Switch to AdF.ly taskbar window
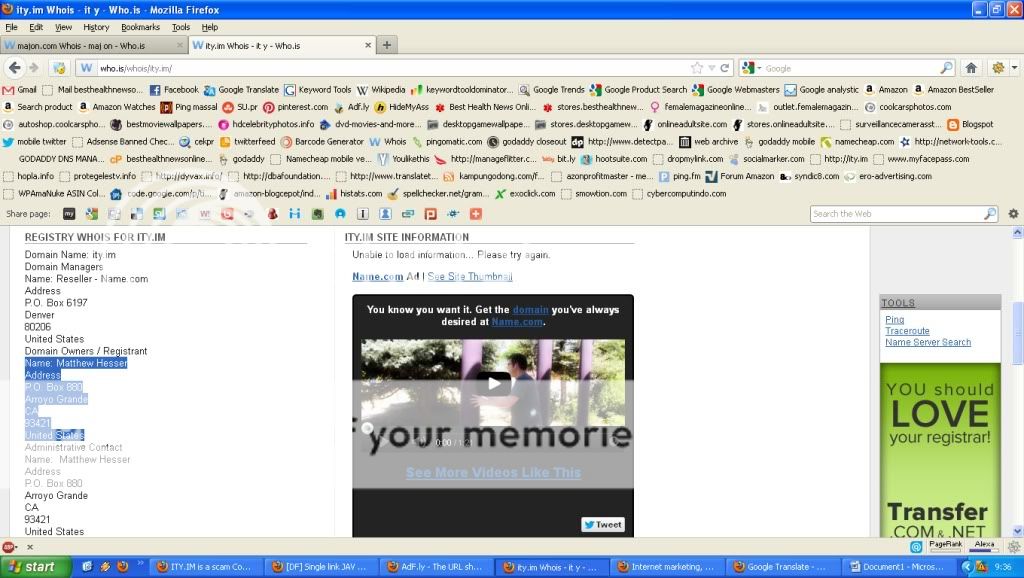1024x578 pixels. [437, 567]
